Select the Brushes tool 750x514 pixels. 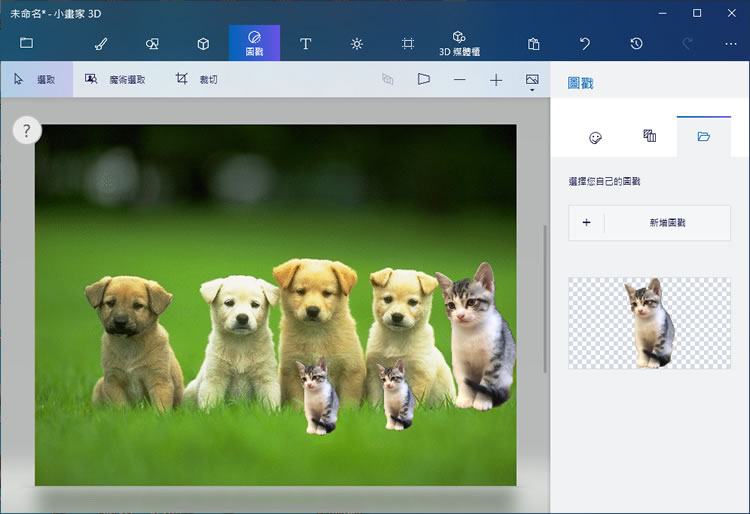coord(101,44)
